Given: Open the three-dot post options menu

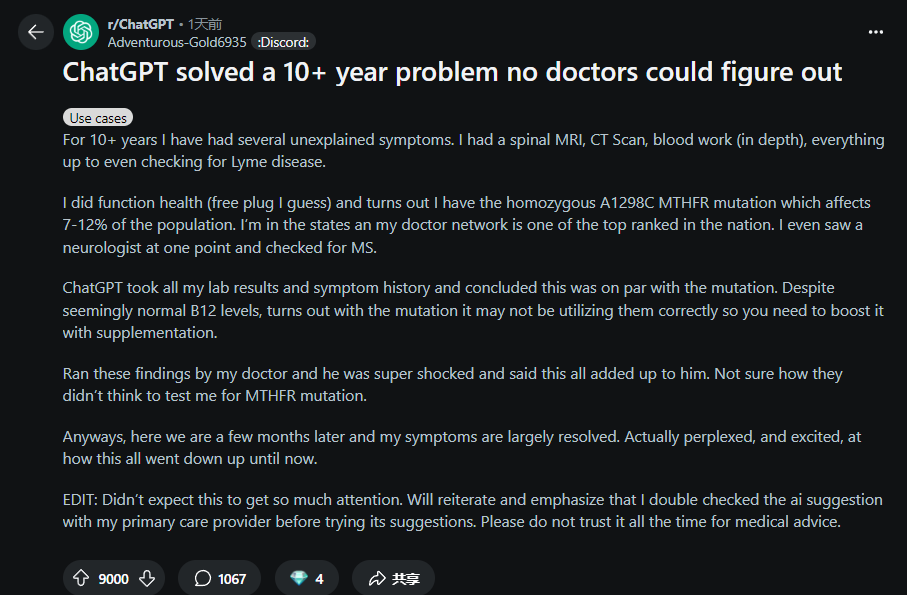Looking at the screenshot, I should tap(876, 32).
